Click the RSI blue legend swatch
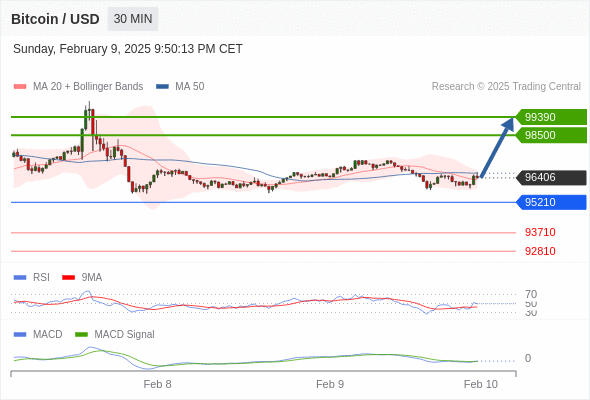 point(20,278)
